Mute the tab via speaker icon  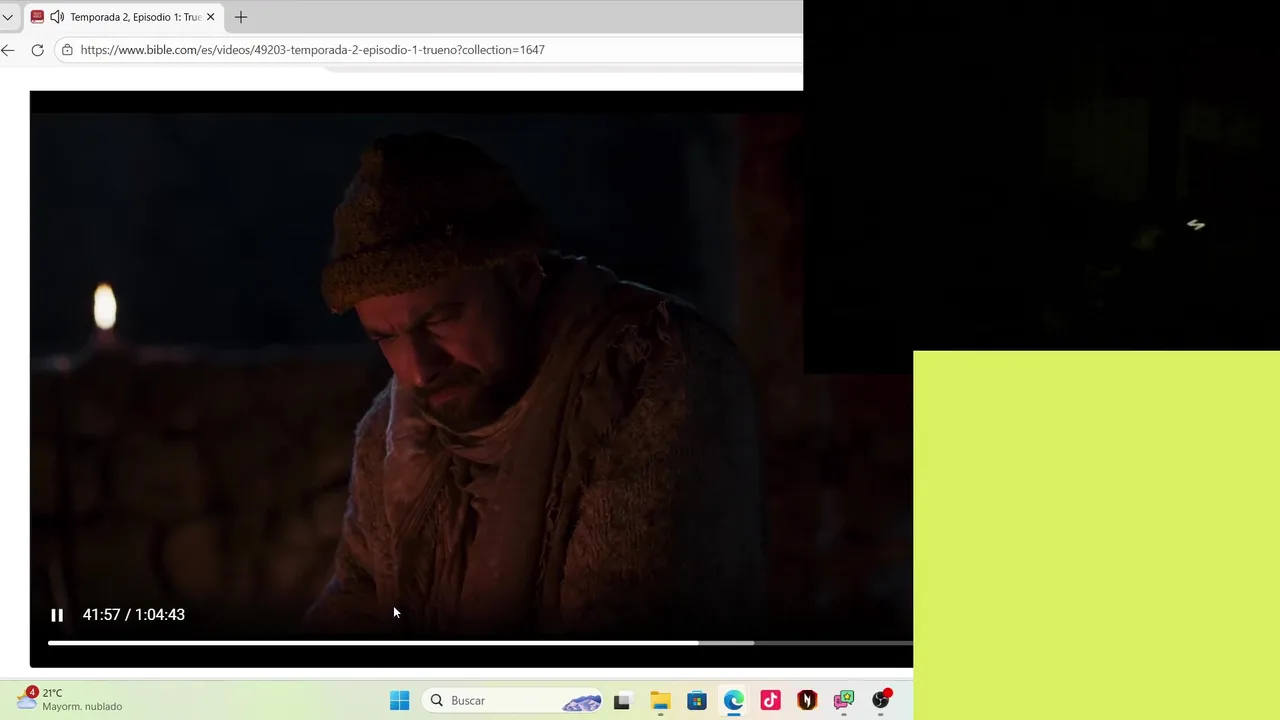coord(57,17)
